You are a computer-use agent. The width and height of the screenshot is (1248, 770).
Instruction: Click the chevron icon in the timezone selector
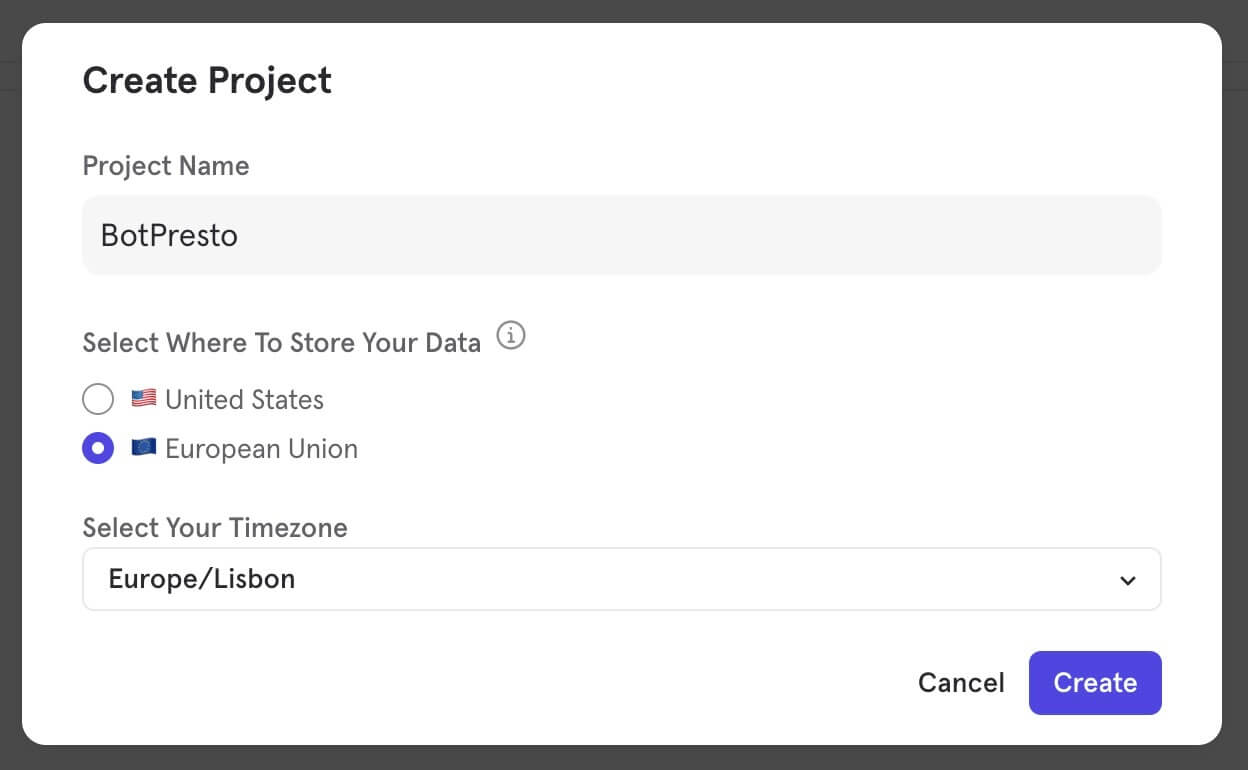pos(1128,579)
